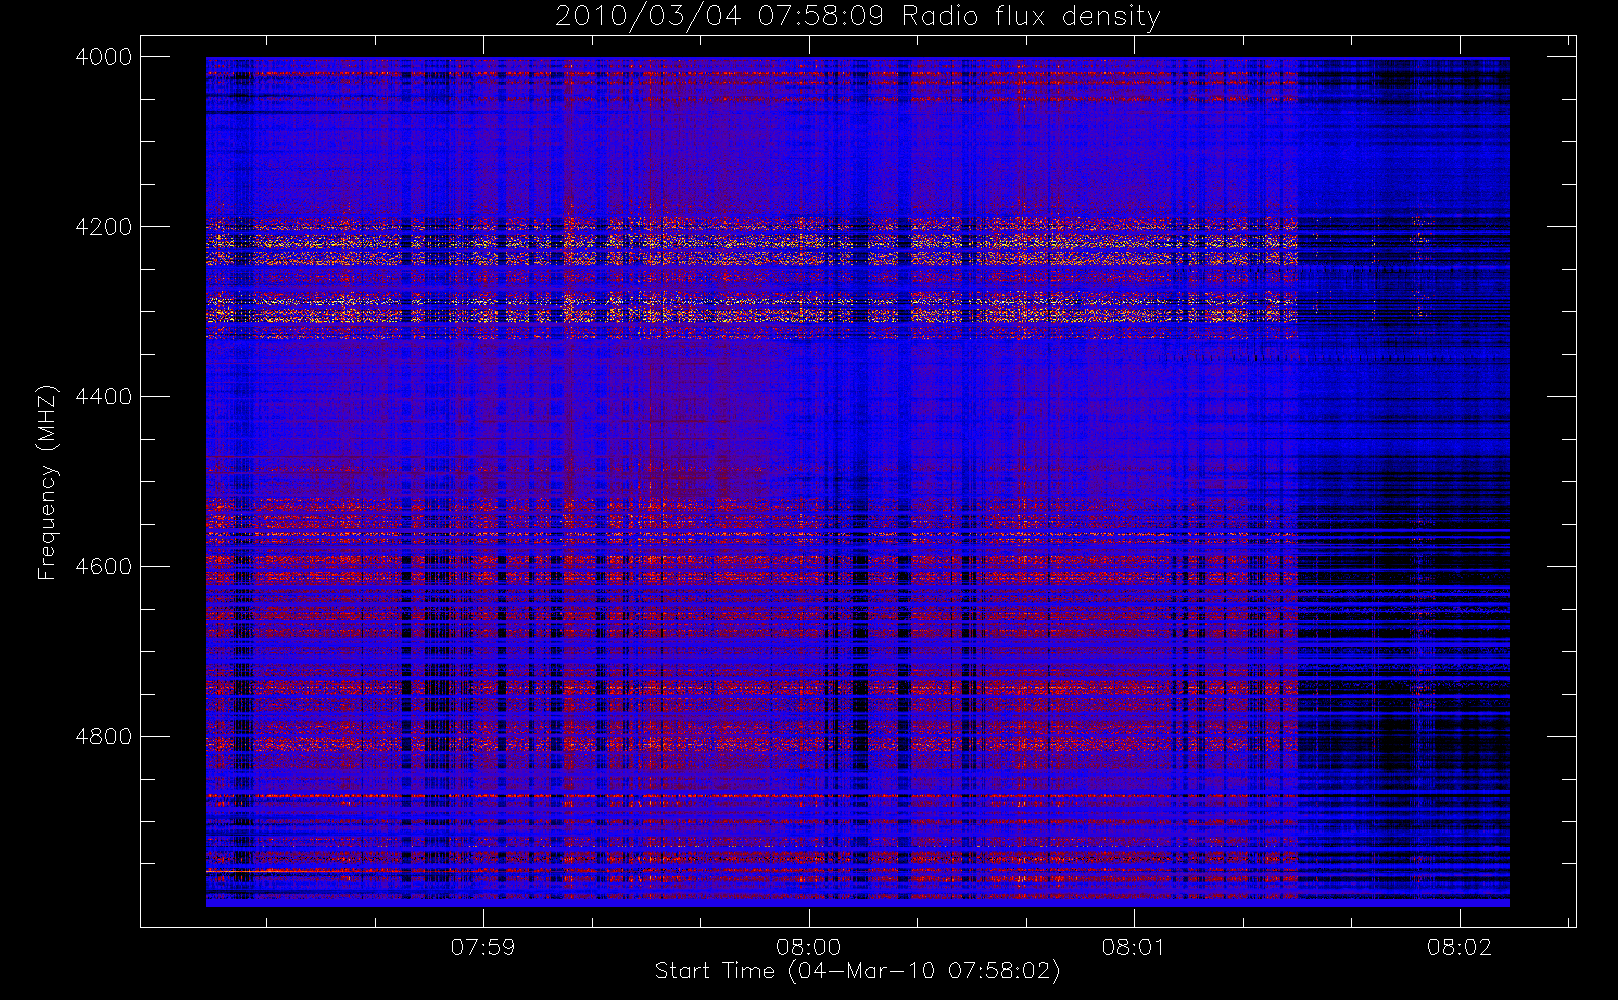Select the 4400 frequency tick label
The height and width of the screenshot is (1000, 1618).
click(x=103, y=397)
